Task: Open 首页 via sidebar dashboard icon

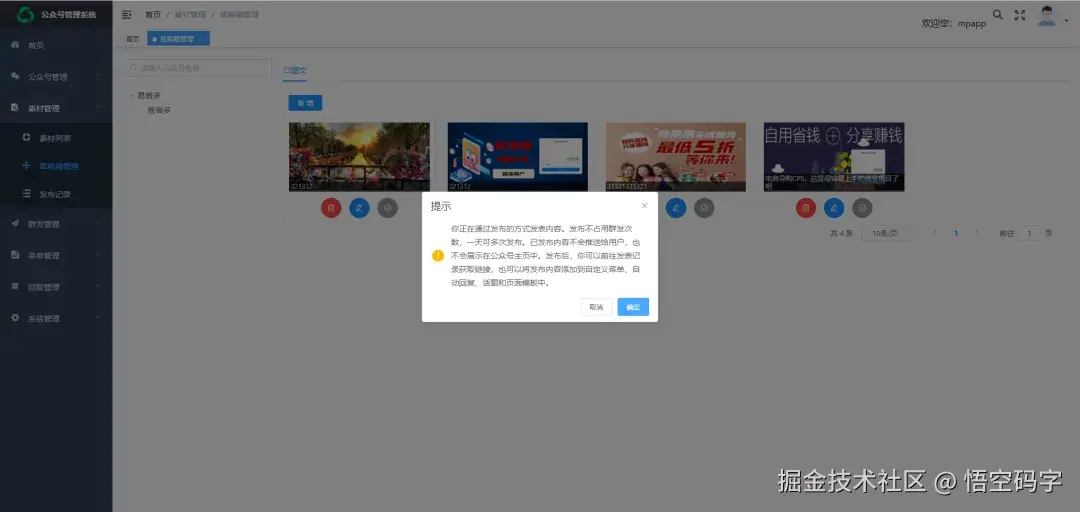Action: pos(15,45)
